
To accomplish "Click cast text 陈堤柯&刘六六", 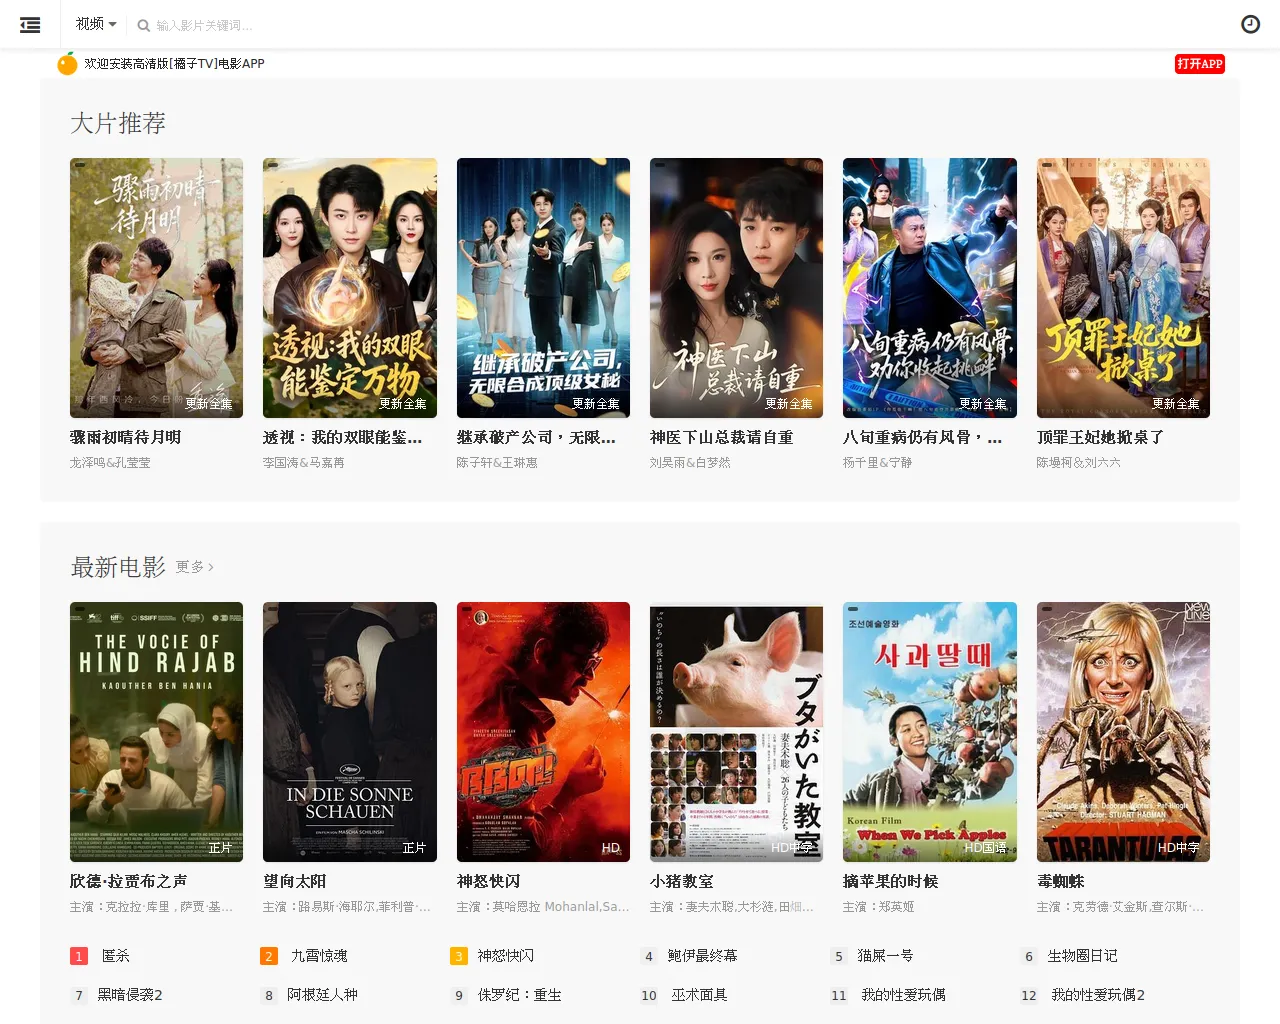I will pyautogui.click(x=1078, y=463).
